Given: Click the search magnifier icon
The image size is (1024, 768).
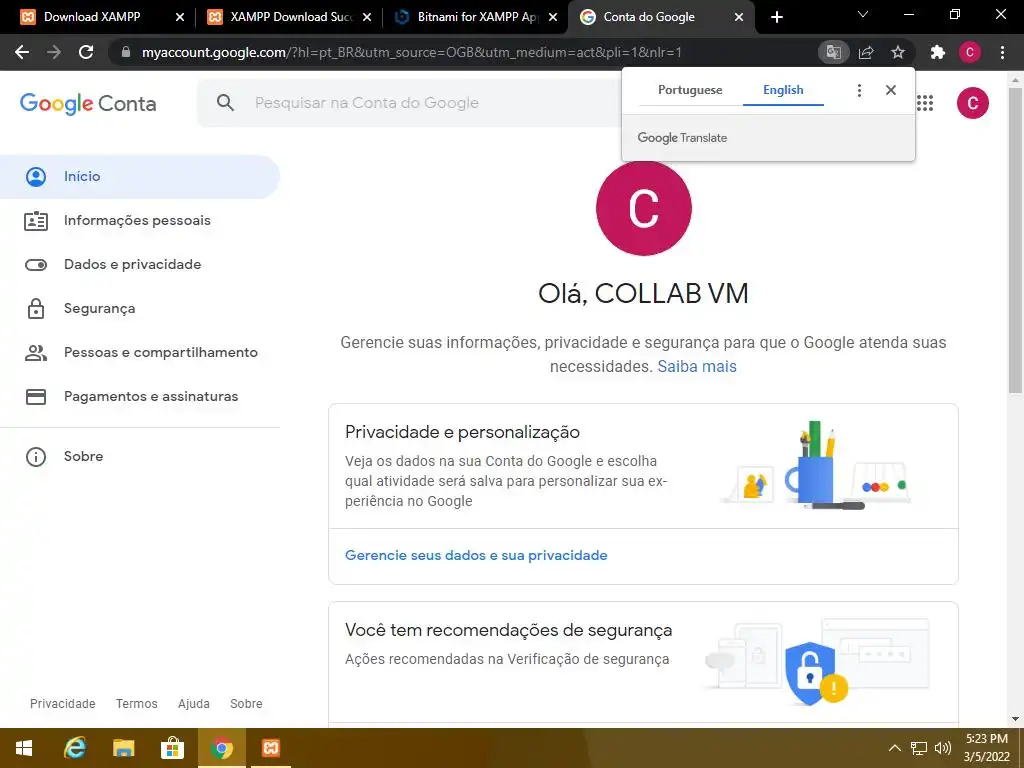Looking at the screenshot, I should click(x=225, y=103).
